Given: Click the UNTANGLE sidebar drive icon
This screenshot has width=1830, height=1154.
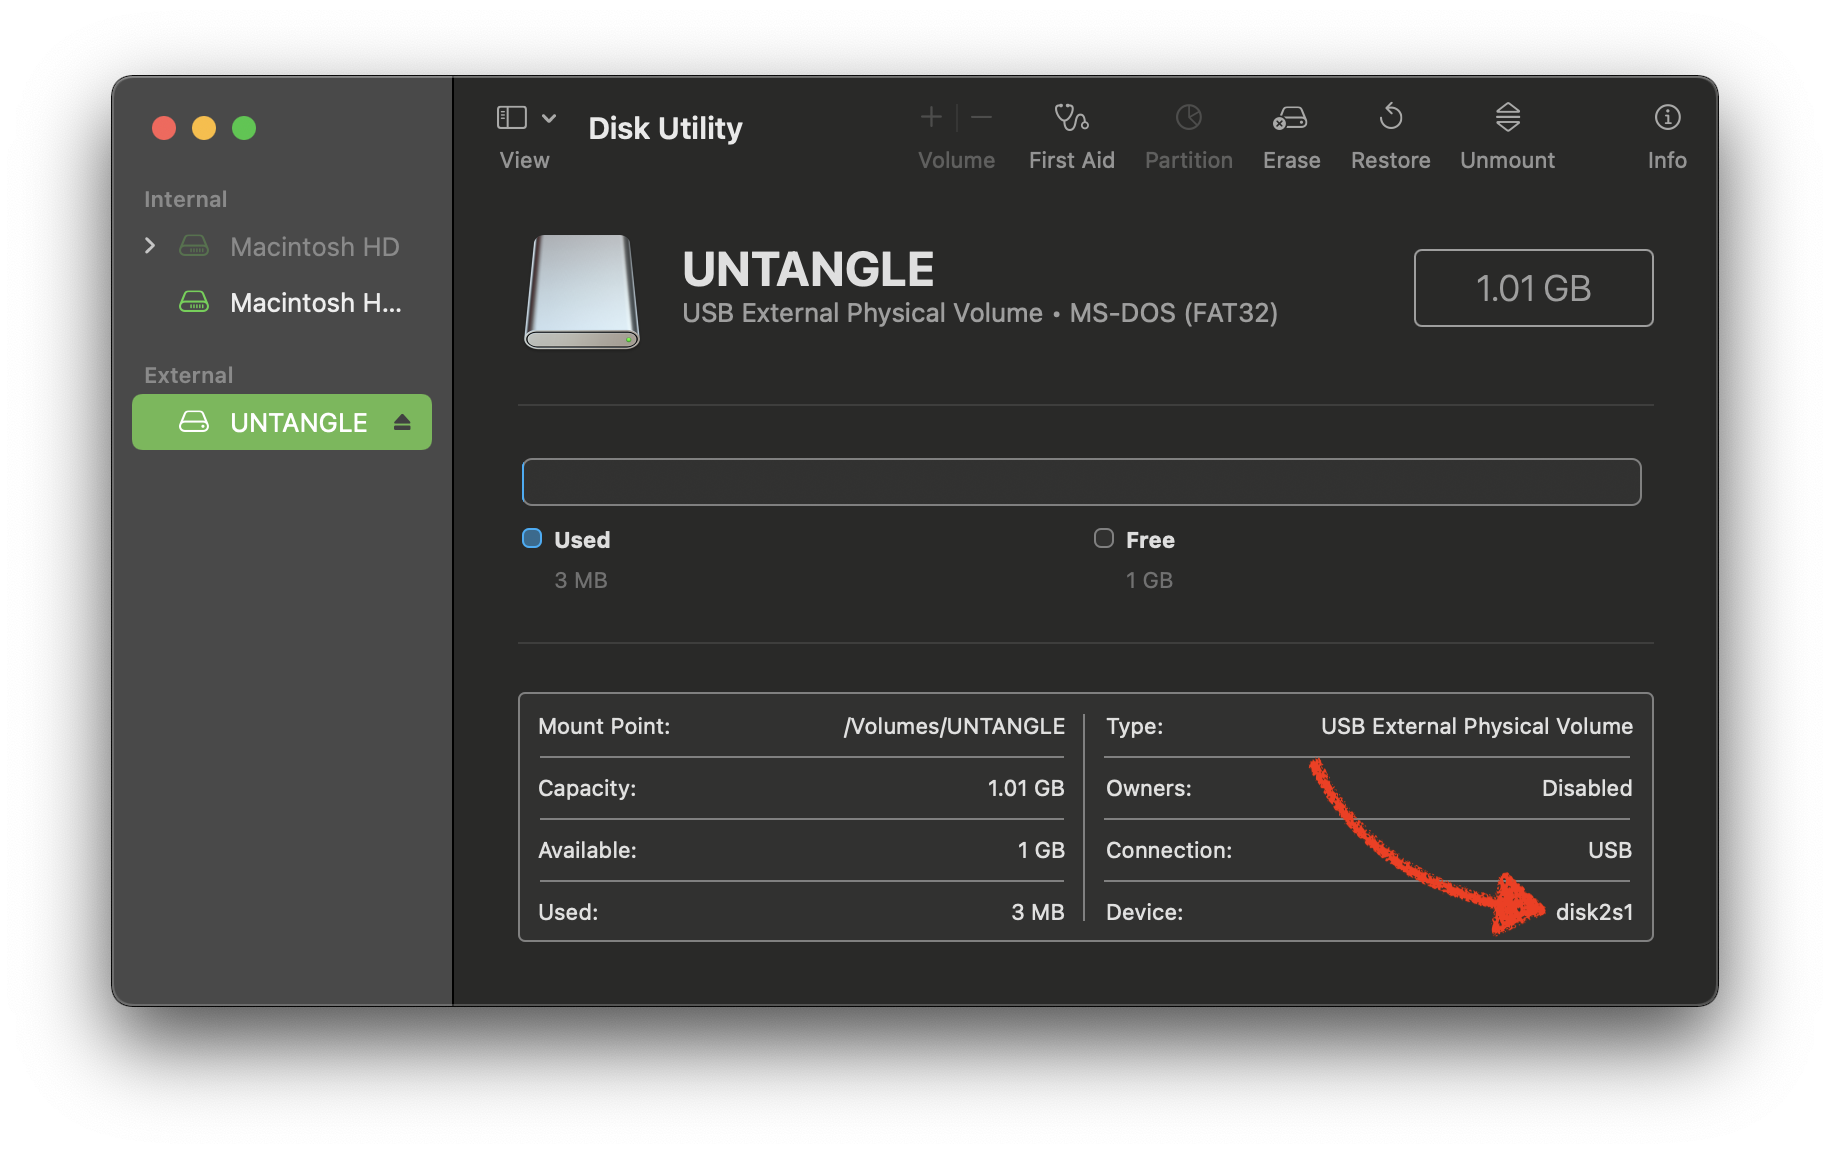Looking at the screenshot, I should (194, 422).
